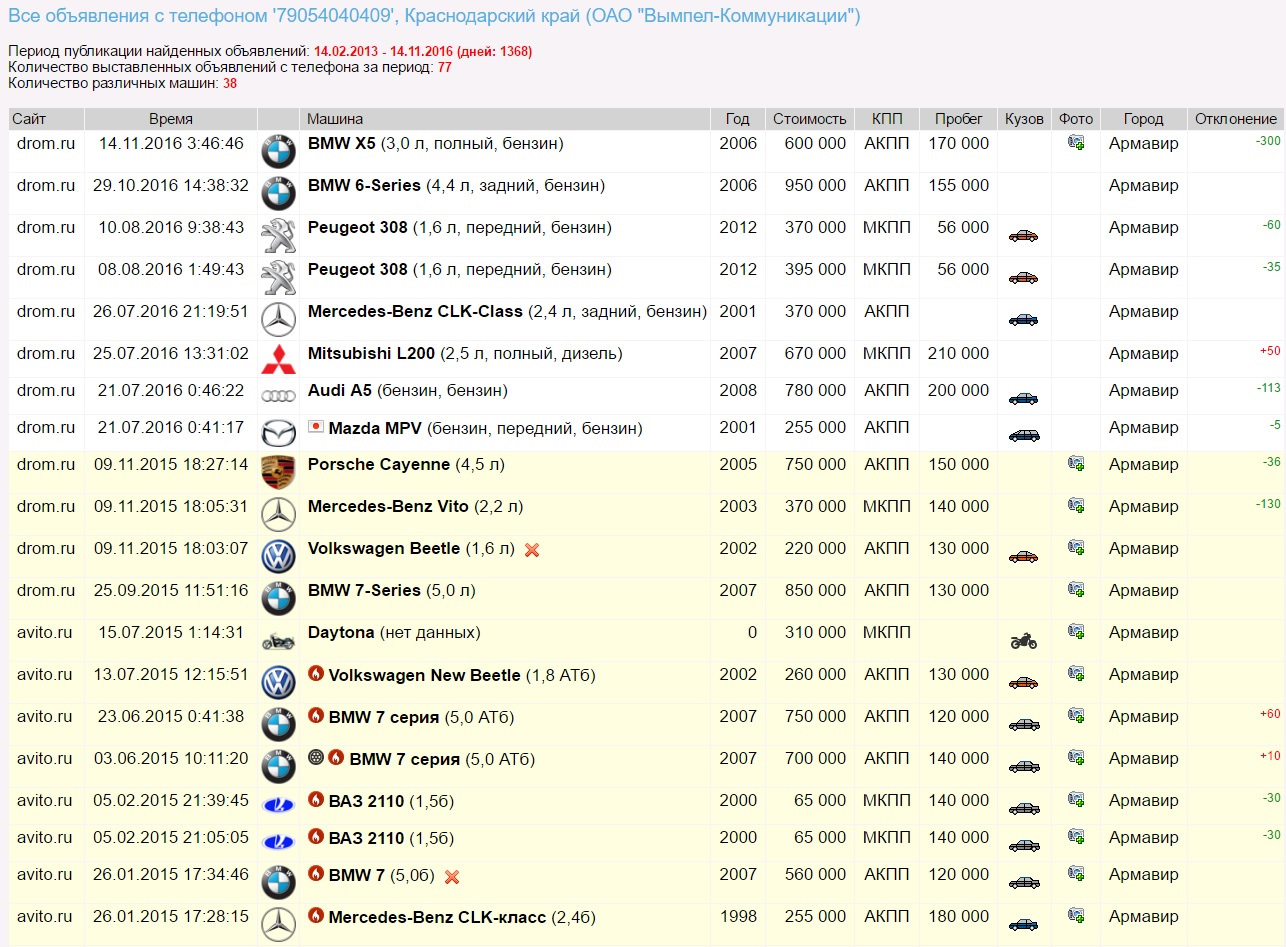Click the deviation value -300

(1267, 141)
